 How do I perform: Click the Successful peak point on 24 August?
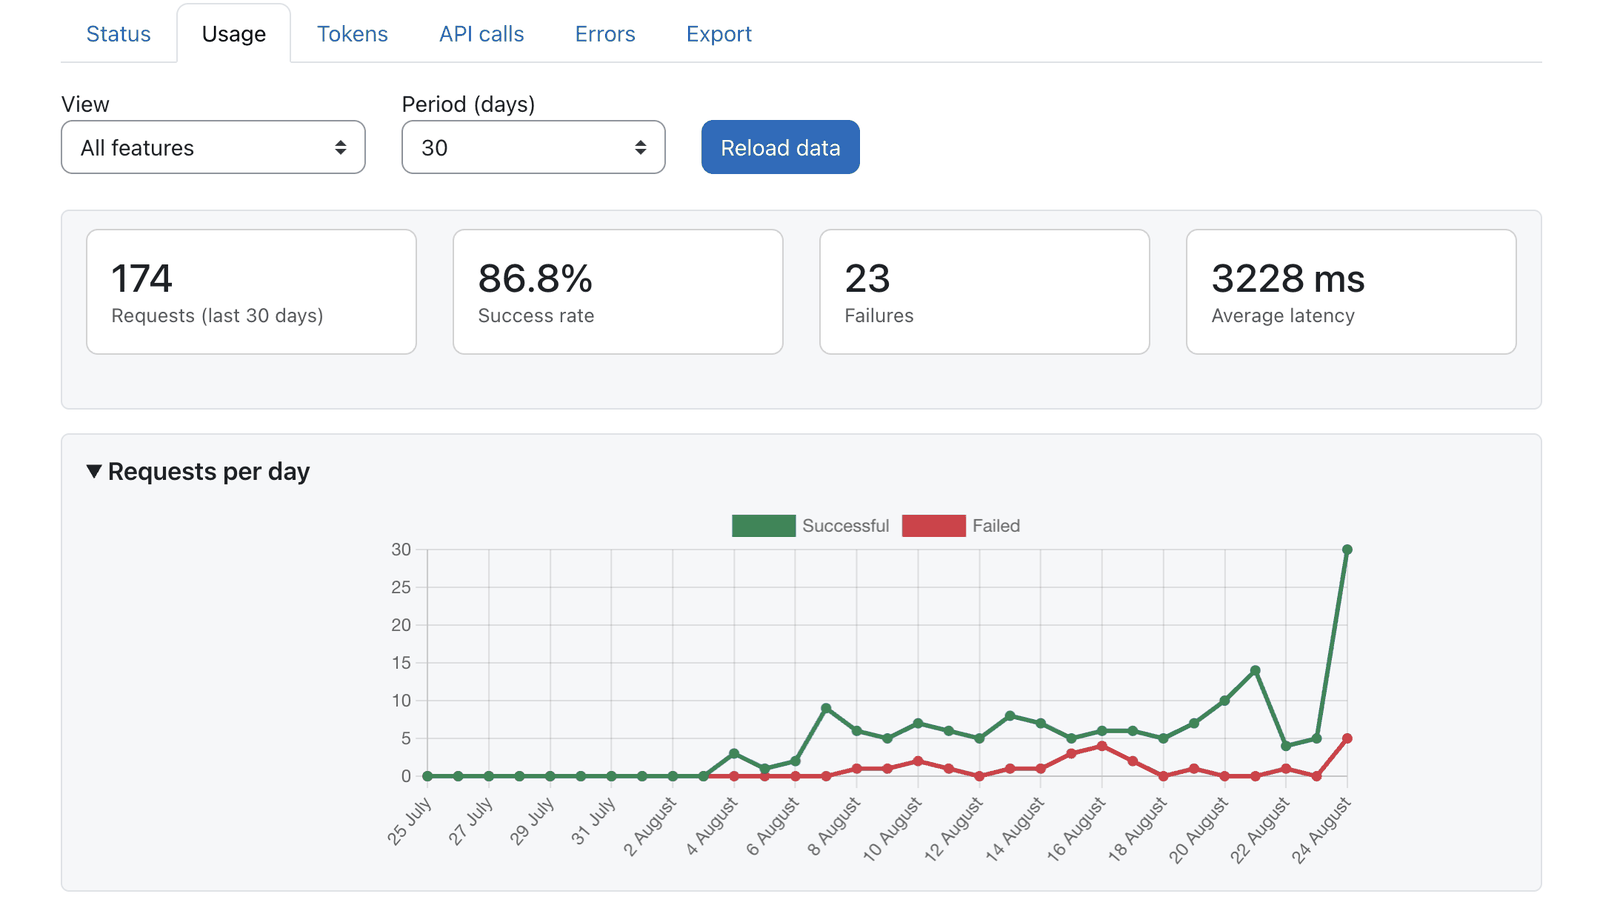coord(1347,550)
